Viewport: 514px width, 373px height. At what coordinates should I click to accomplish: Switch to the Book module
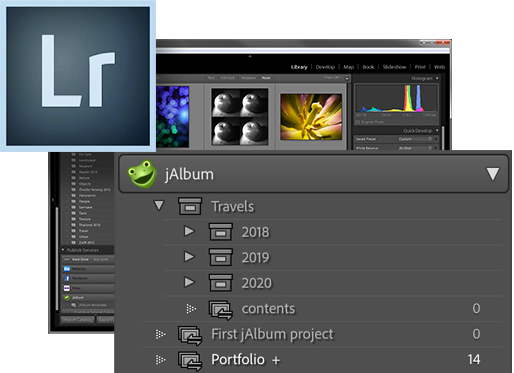point(368,67)
